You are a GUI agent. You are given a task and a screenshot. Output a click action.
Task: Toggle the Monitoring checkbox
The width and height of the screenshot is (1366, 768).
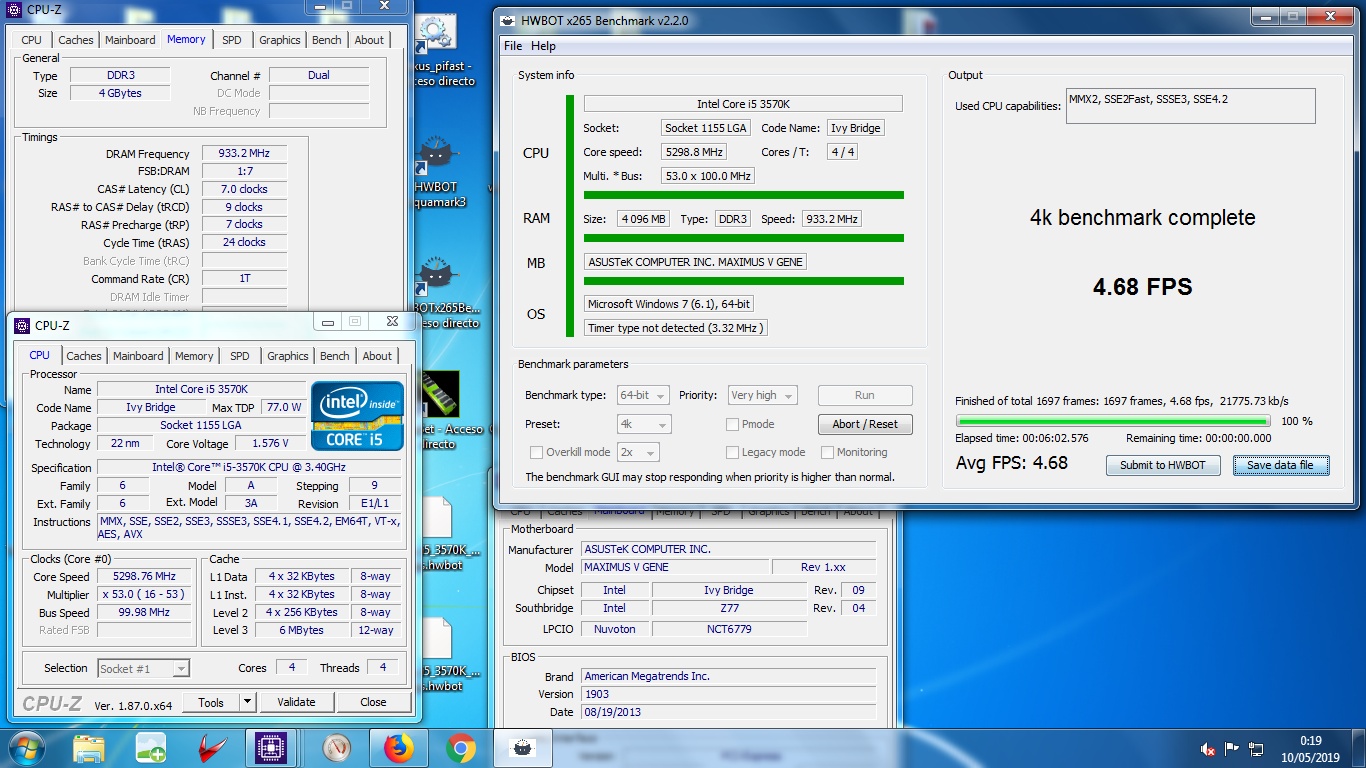pyautogui.click(x=827, y=452)
